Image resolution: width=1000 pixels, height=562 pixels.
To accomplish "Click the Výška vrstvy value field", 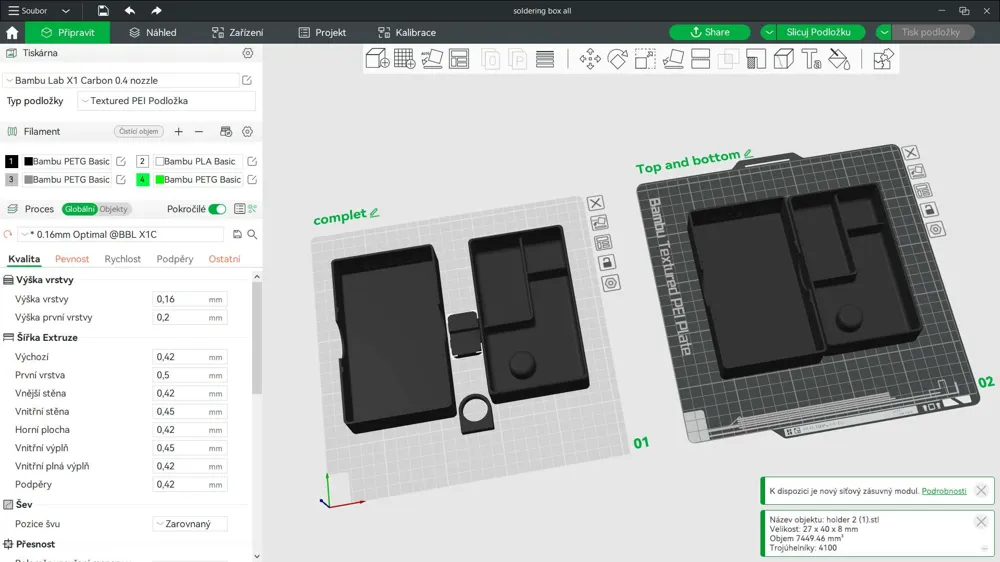I will [180, 299].
